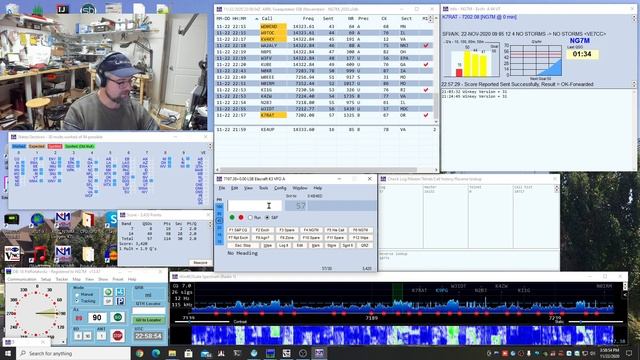Image resolution: width=640 pixels, height=360 pixels.
Task: Open the Tools menu in entry window
Action: tap(264, 188)
